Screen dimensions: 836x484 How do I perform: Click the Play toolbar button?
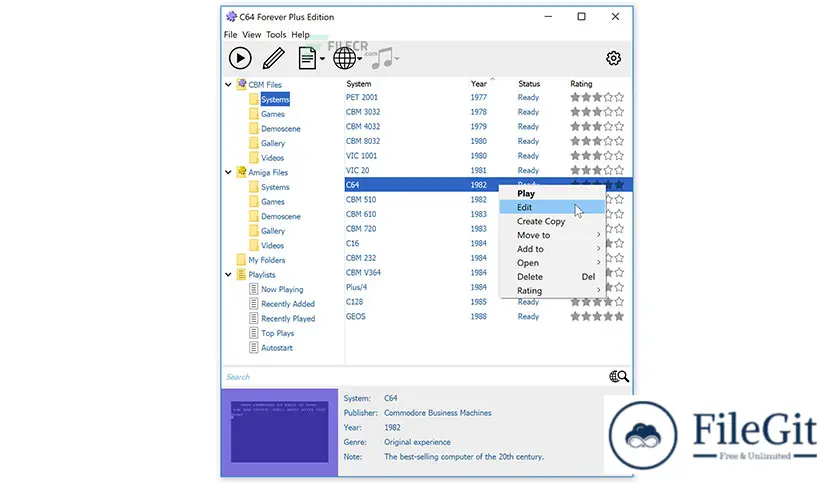click(x=240, y=58)
